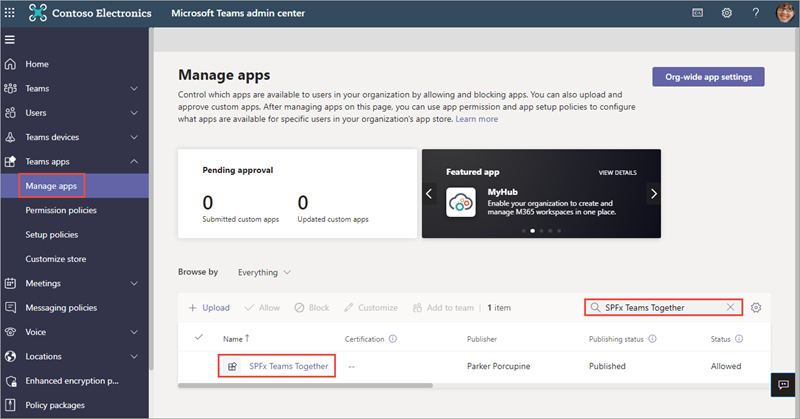Open the SPFx Teams Together app link
The width and height of the screenshot is (800, 419).
(288, 366)
